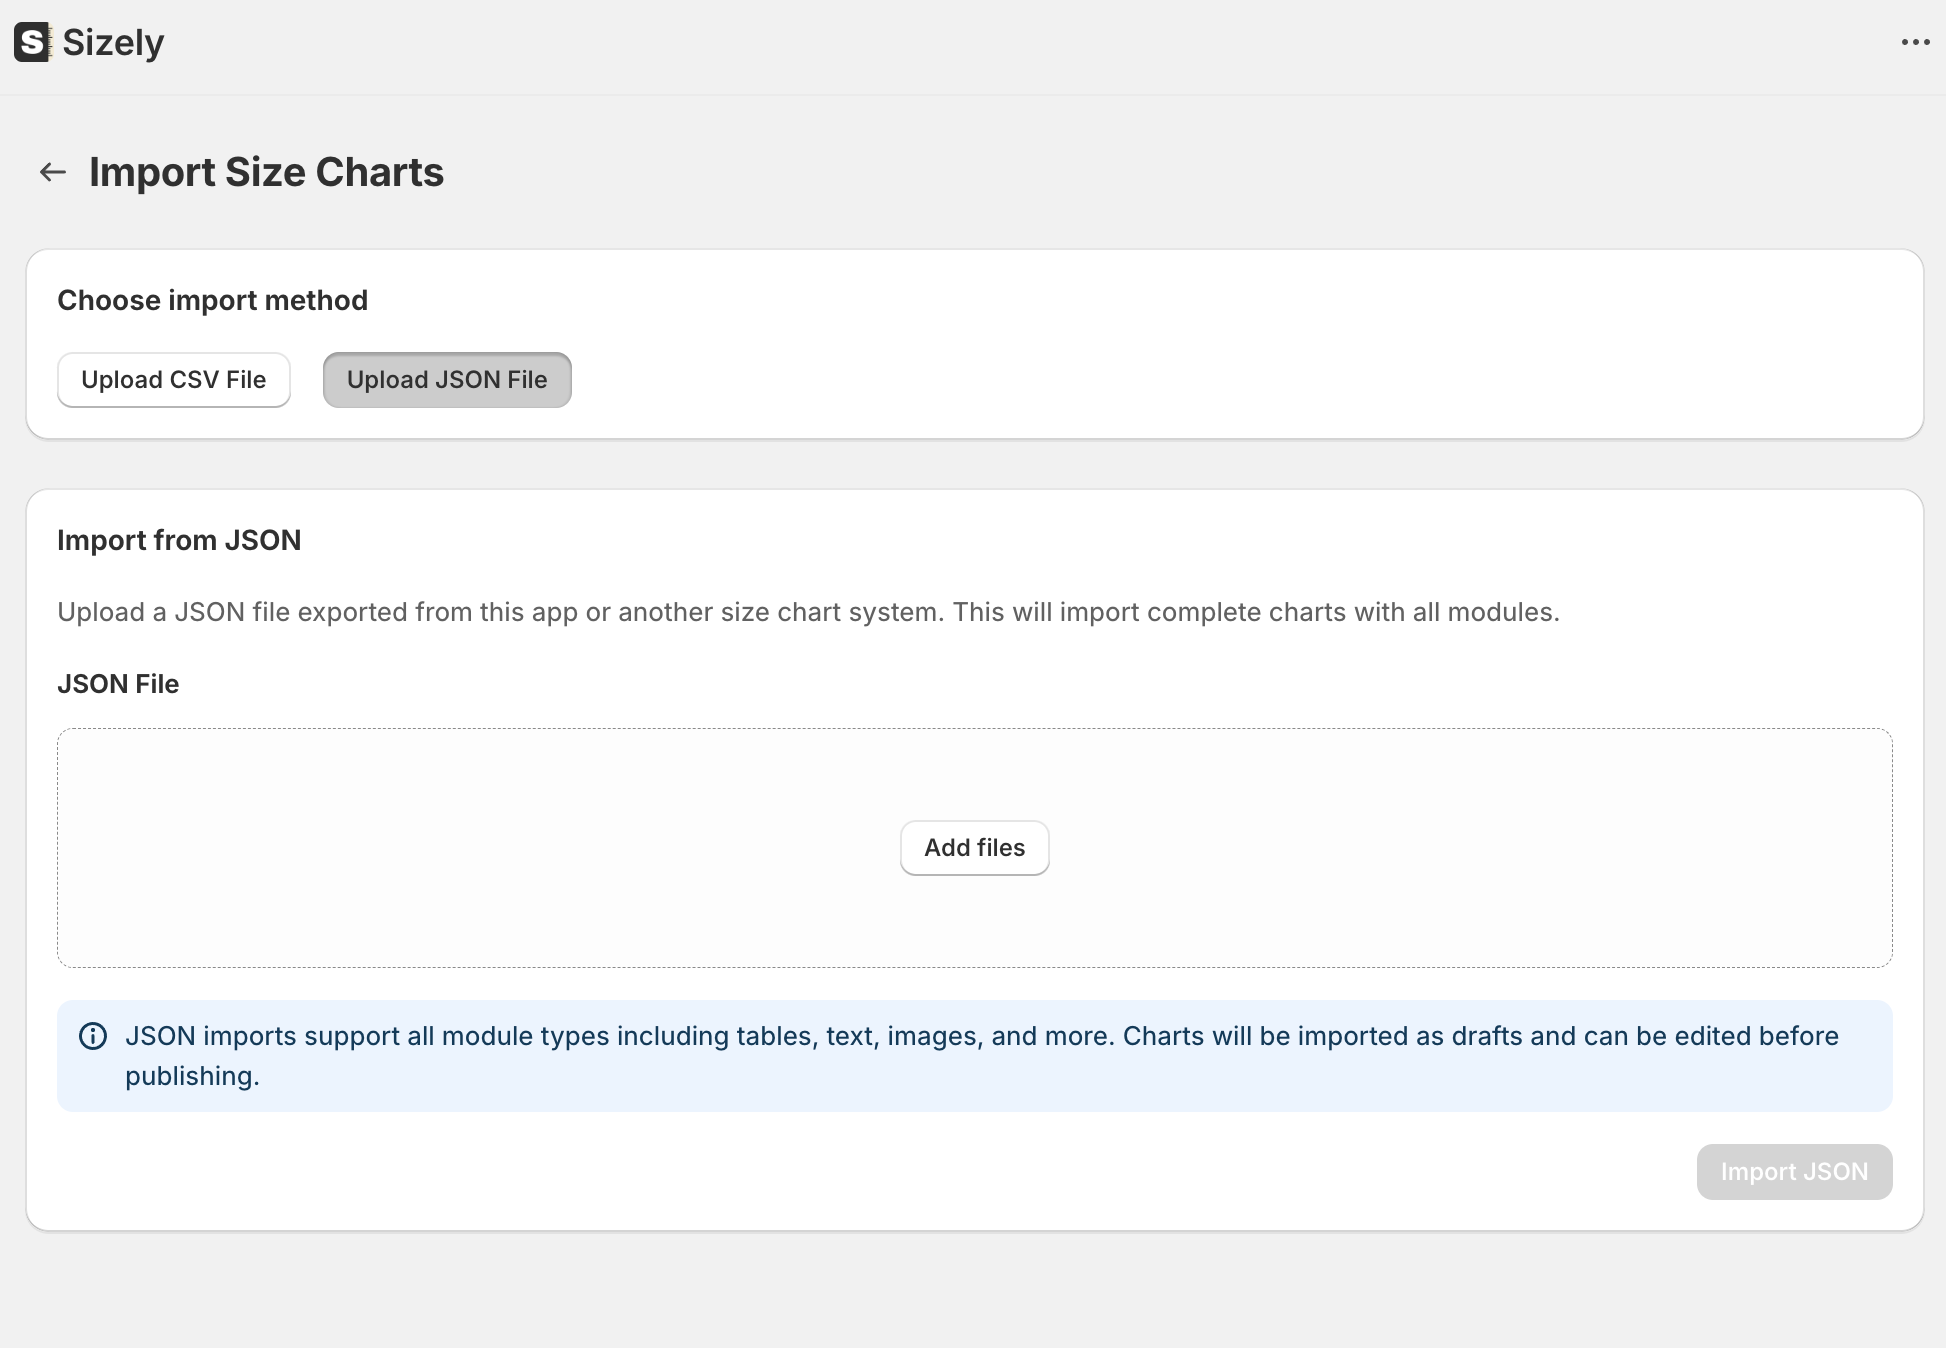
Task: Click the Sizely app logo icon
Action: (32, 42)
